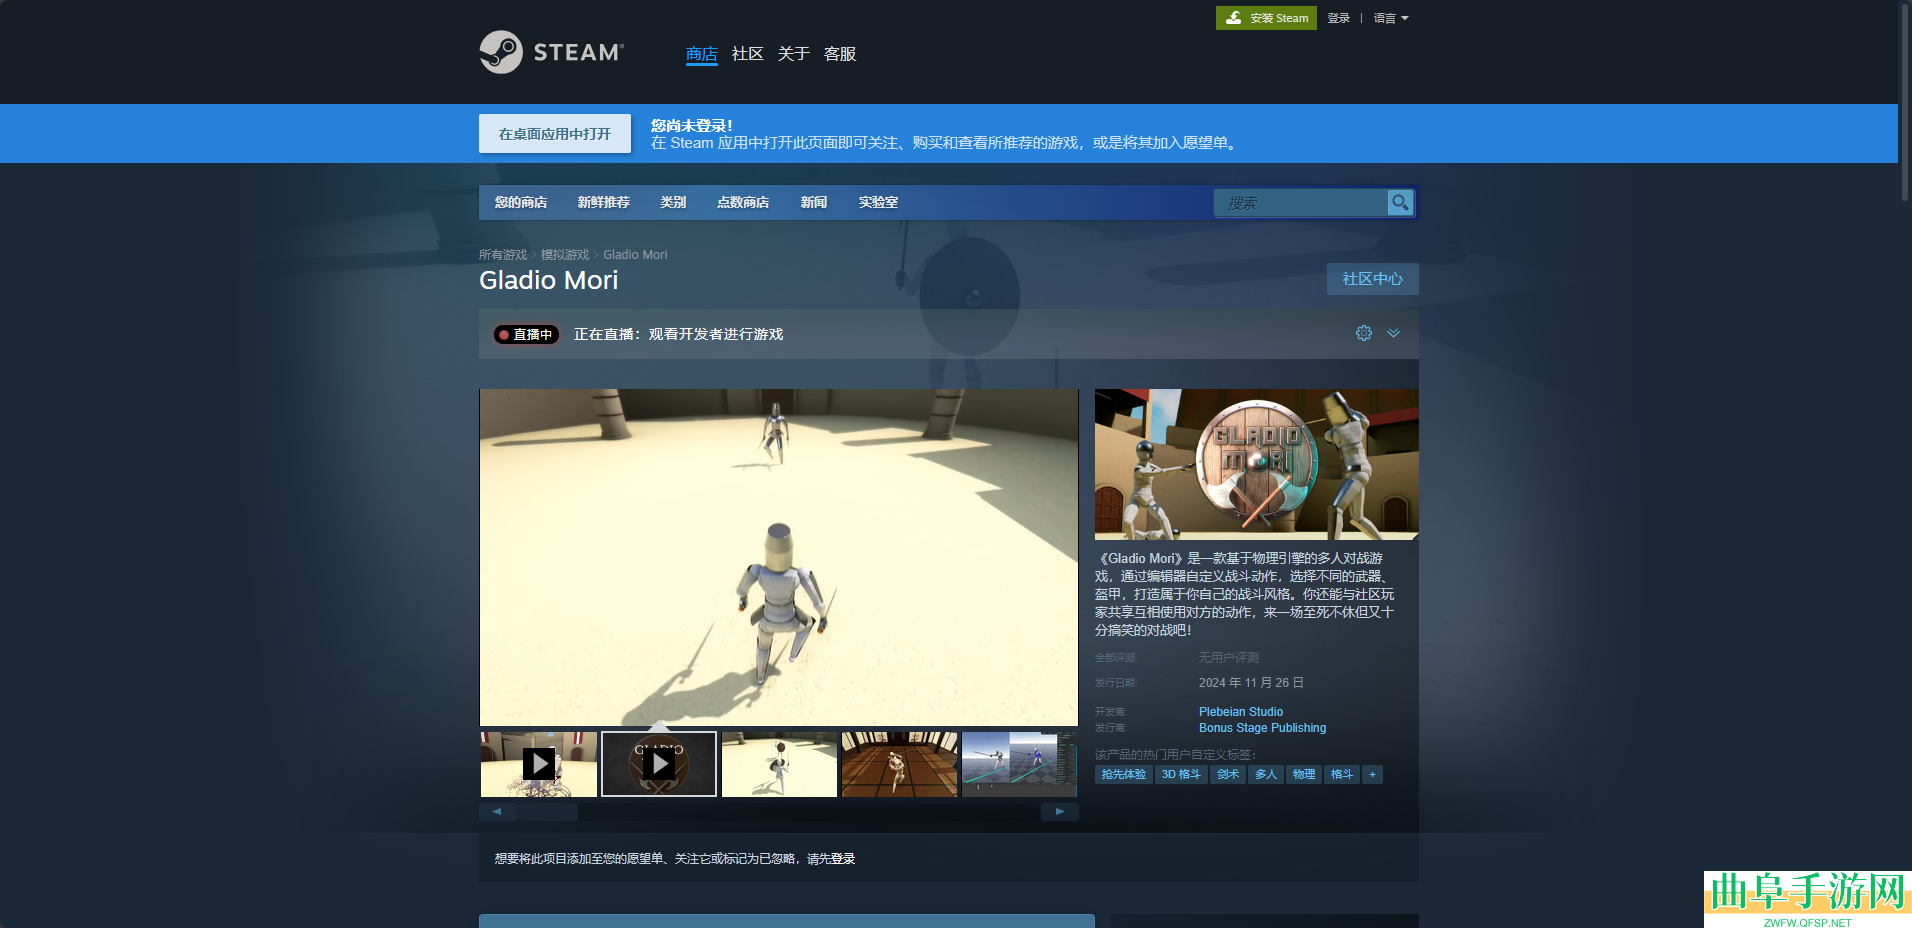Open the 语言 language dropdown
The image size is (1912, 928).
click(1390, 18)
